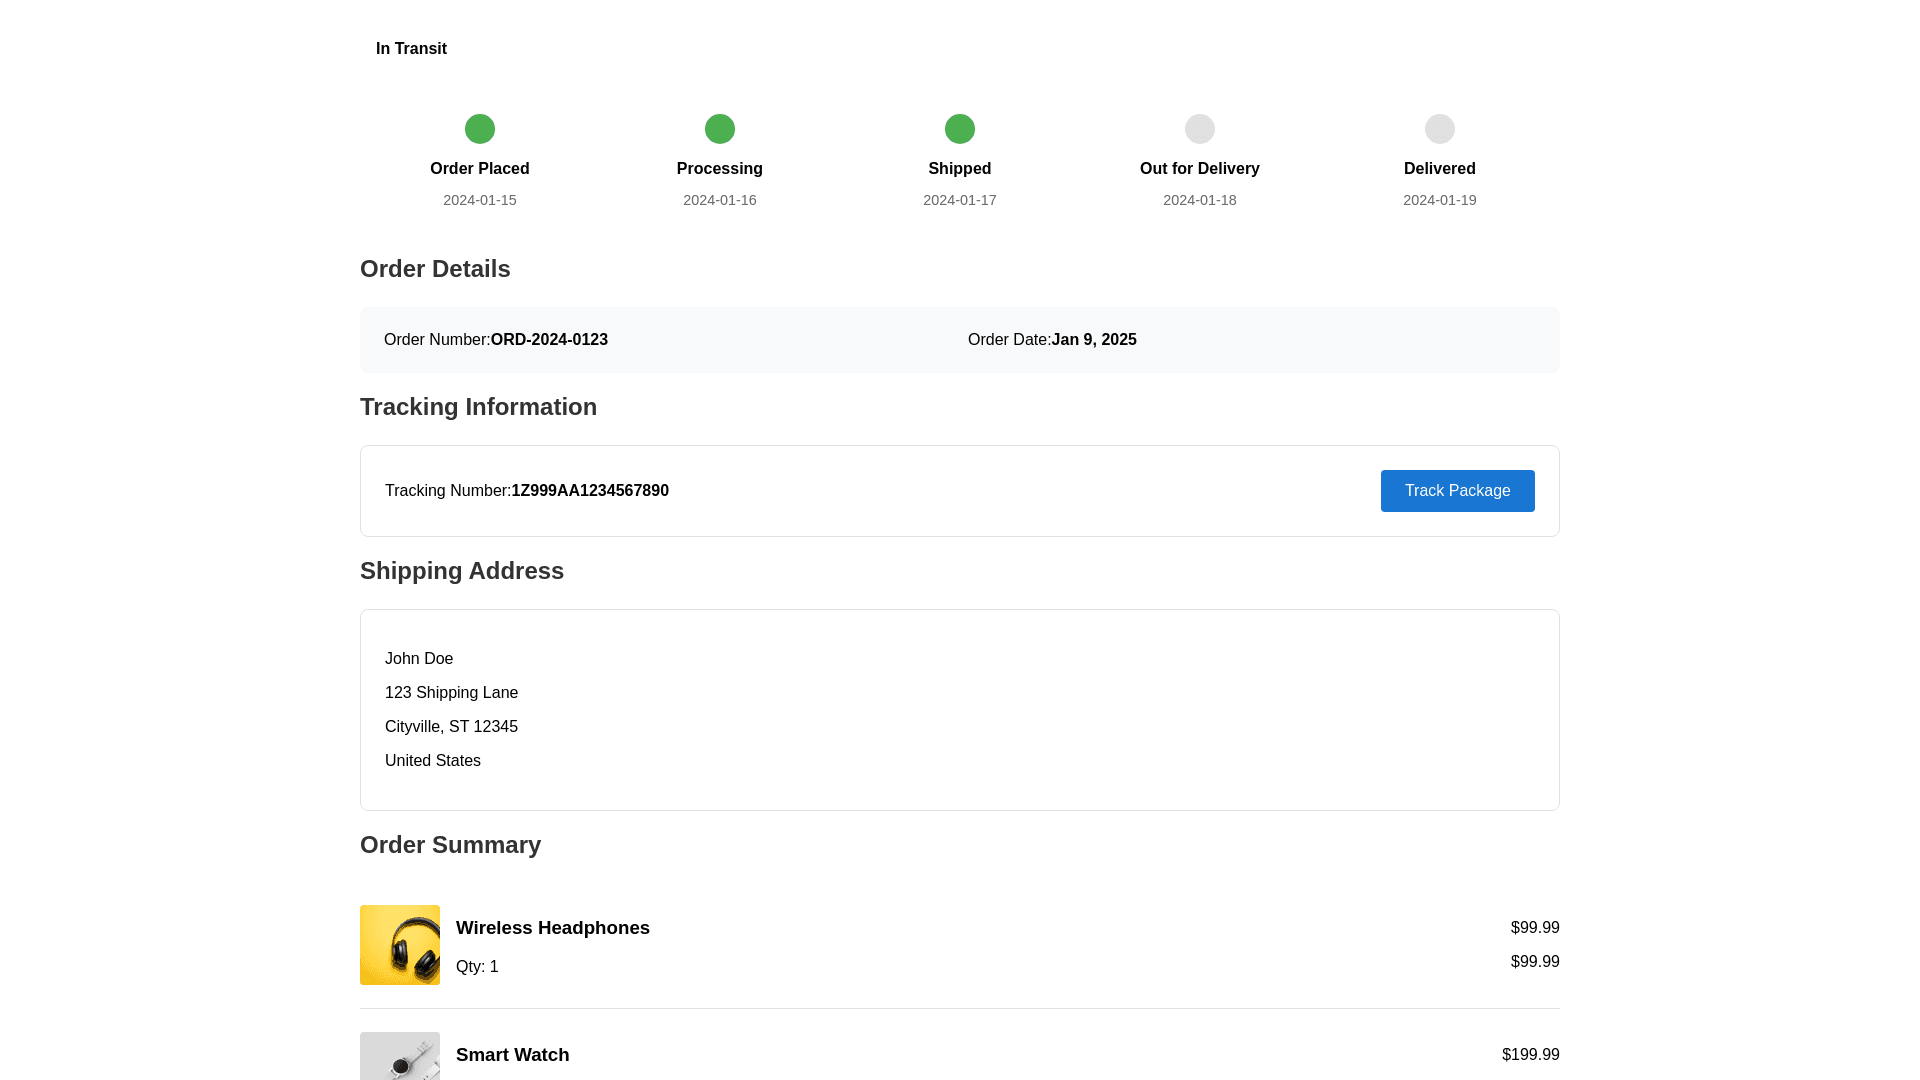Click the Processing green status dot
Viewport: 1920px width, 1080px height.
pyautogui.click(x=720, y=129)
